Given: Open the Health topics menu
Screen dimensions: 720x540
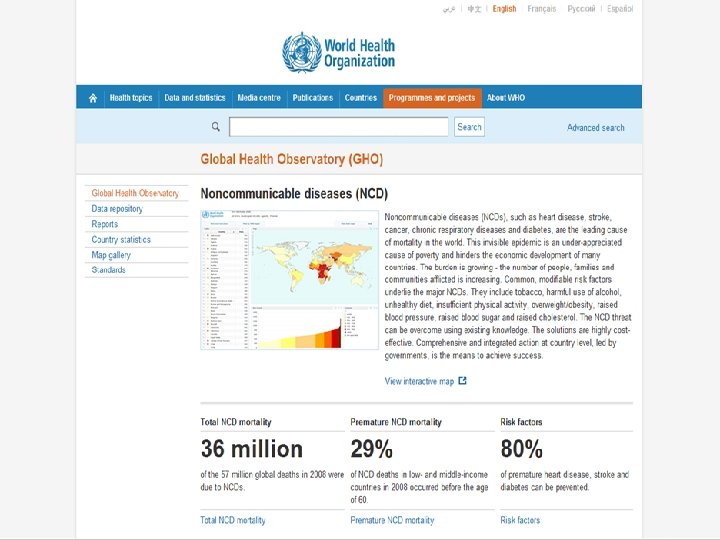Looking at the screenshot, I should coord(131,98).
